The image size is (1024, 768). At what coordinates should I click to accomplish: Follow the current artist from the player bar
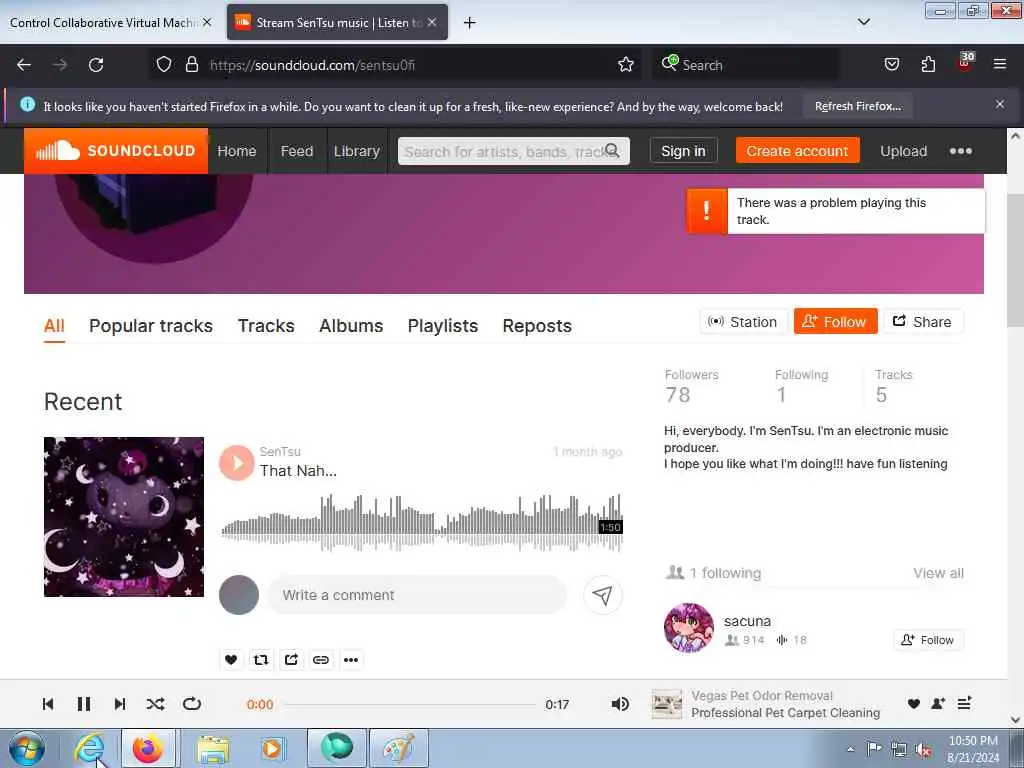938,703
